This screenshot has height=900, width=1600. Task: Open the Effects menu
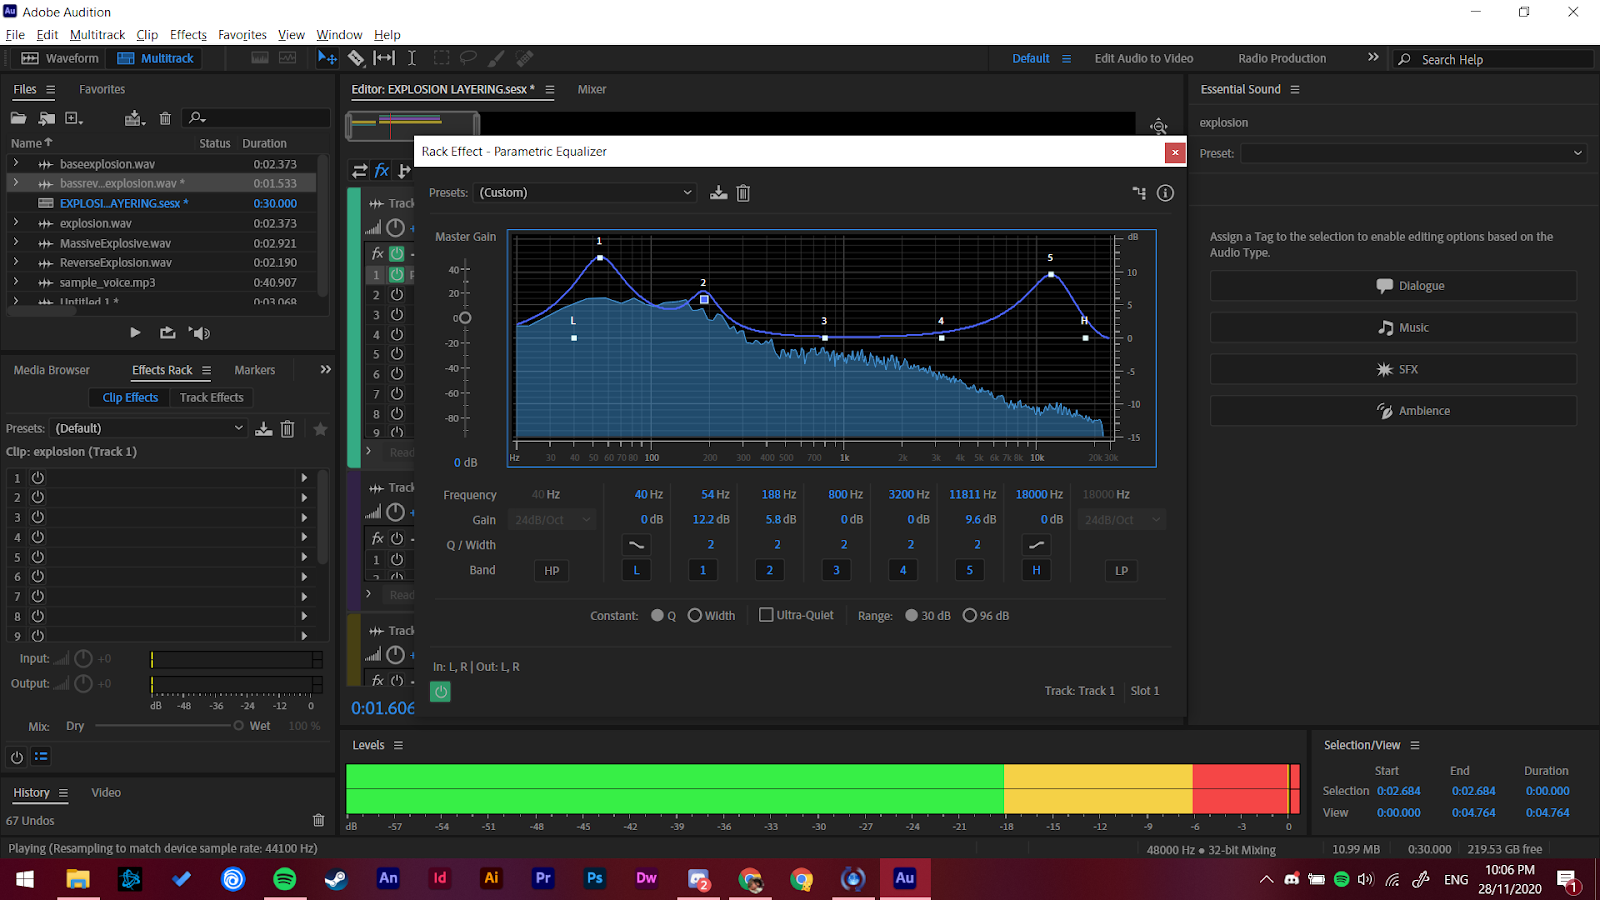pos(188,34)
